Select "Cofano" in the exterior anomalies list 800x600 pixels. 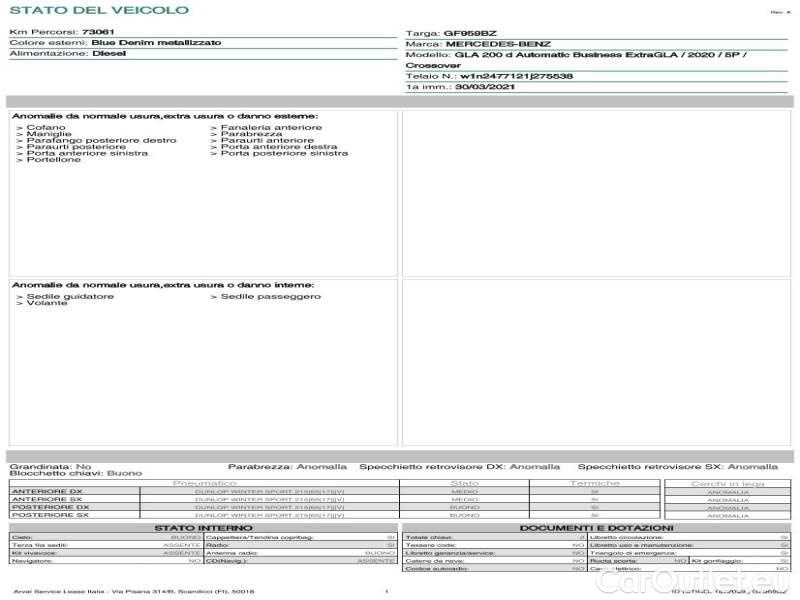[46, 127]
